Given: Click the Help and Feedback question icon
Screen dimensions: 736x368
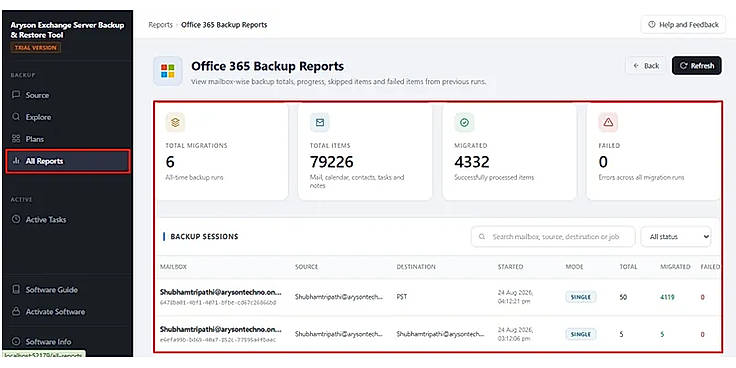Looking at the screenshot, I should click(x=652, y=24).
